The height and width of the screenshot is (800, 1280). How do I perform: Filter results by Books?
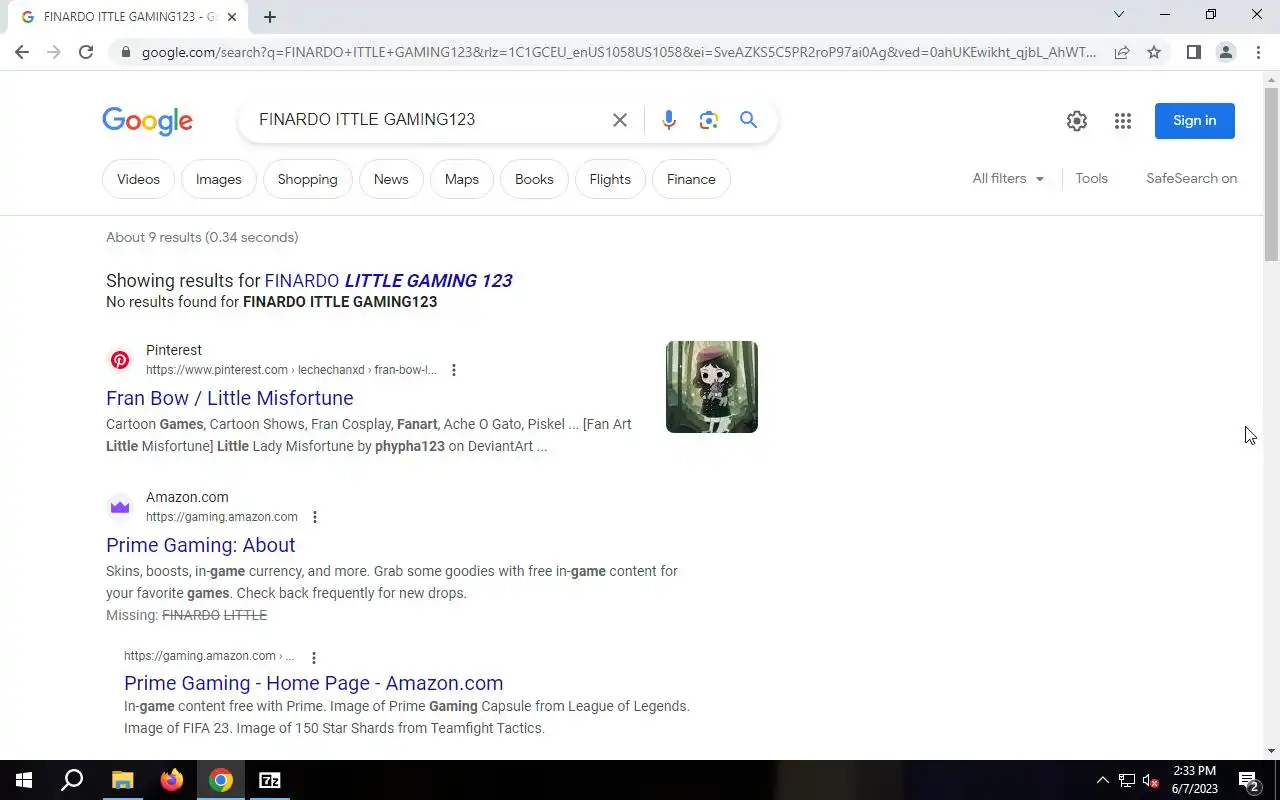(534, 179)
